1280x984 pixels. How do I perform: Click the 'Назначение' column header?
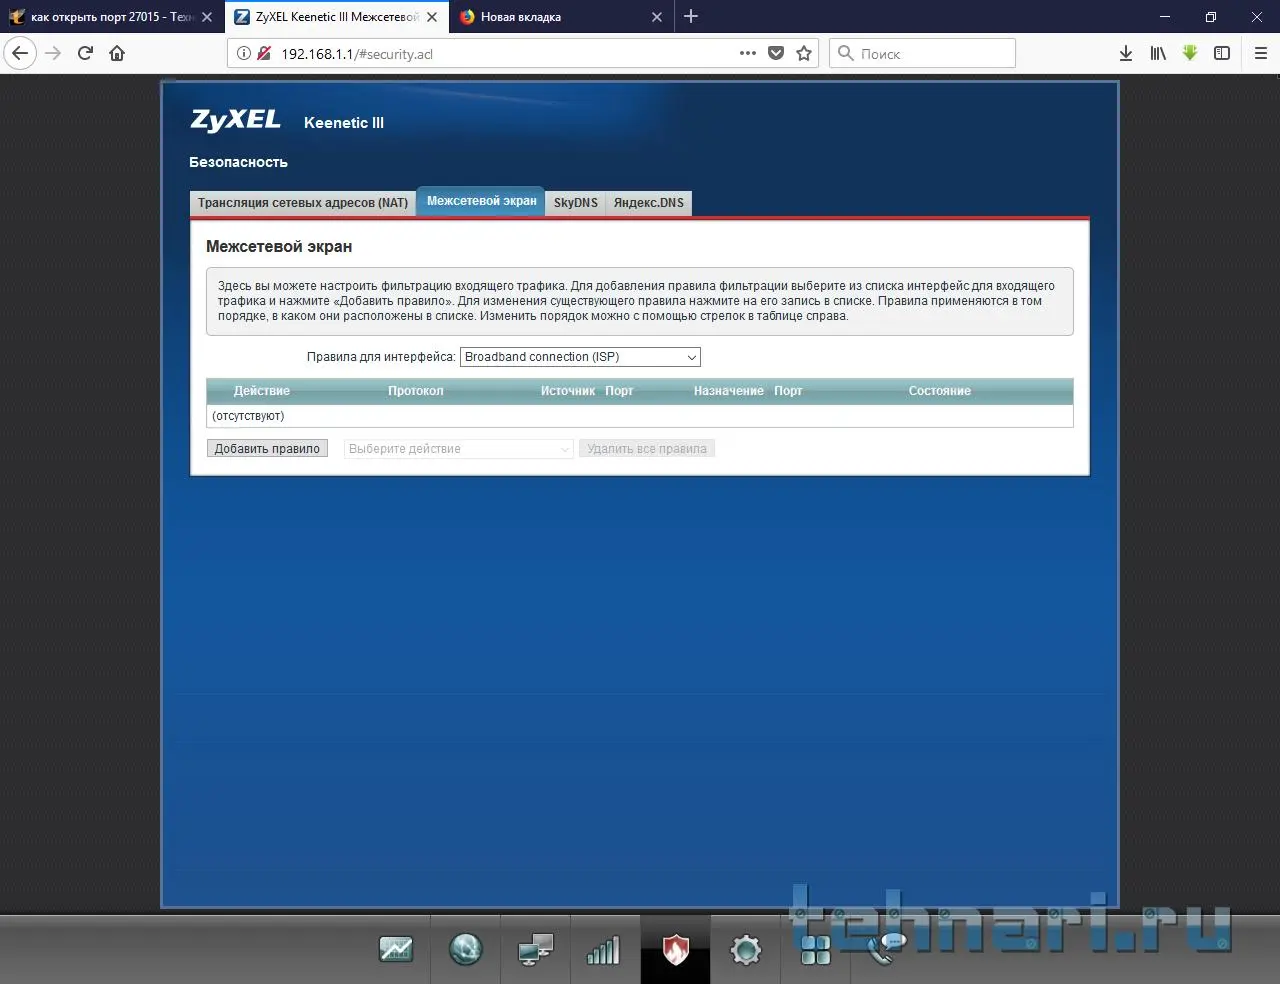pos(729,391)
